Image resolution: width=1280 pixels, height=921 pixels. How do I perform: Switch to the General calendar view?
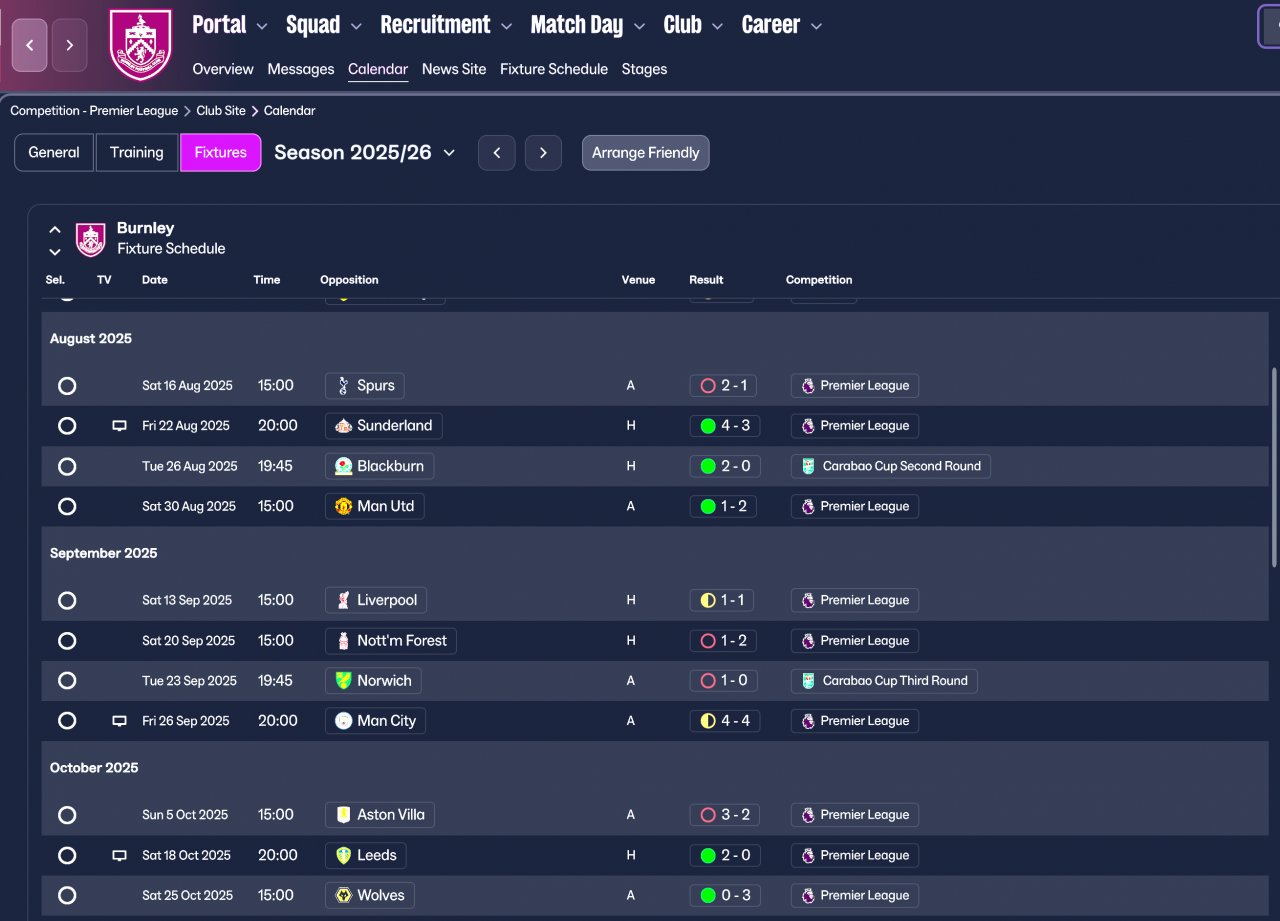tap(54, 153)
